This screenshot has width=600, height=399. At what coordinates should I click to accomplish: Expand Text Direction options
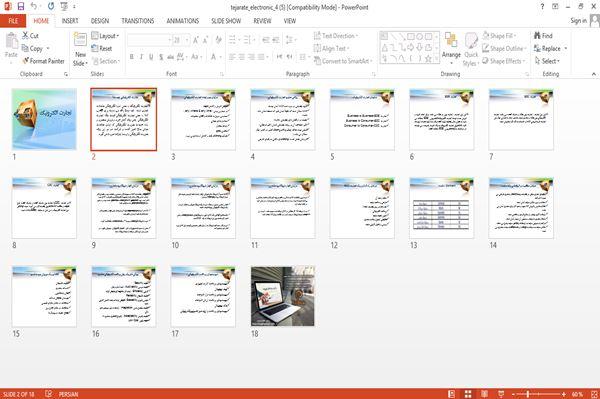pyautogui.click(x=336, y=36)
